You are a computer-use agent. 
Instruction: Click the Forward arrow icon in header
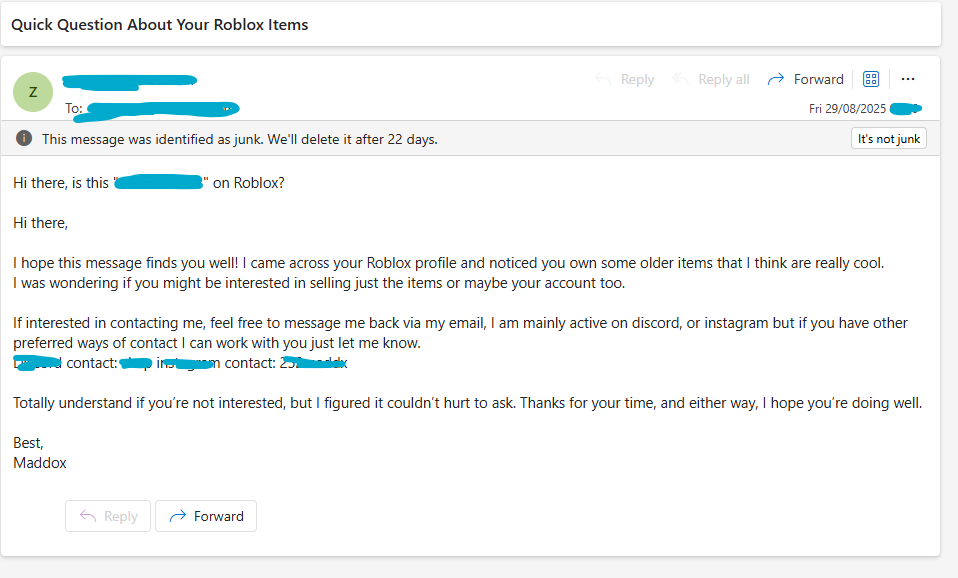point(776,79)
